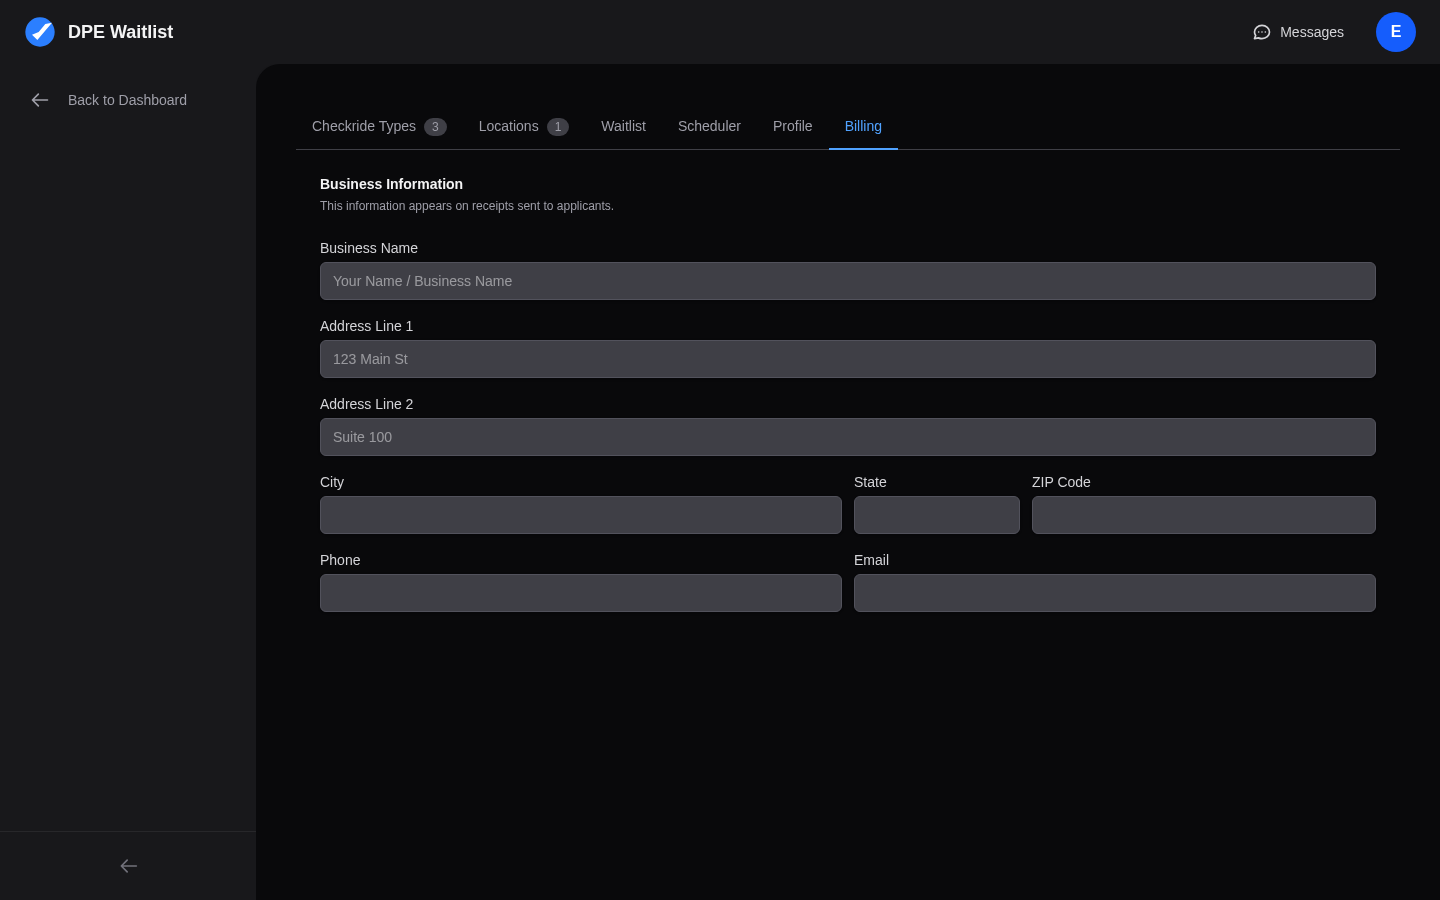The image size is (1440, 900).
Task: Click the Back to Dashboard link
Action: 127,100
